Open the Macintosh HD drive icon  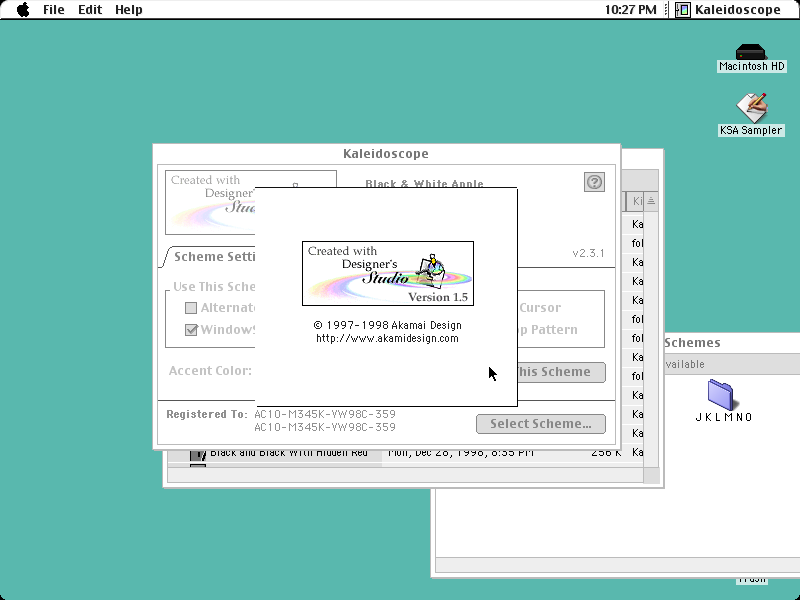pos(751,52)
